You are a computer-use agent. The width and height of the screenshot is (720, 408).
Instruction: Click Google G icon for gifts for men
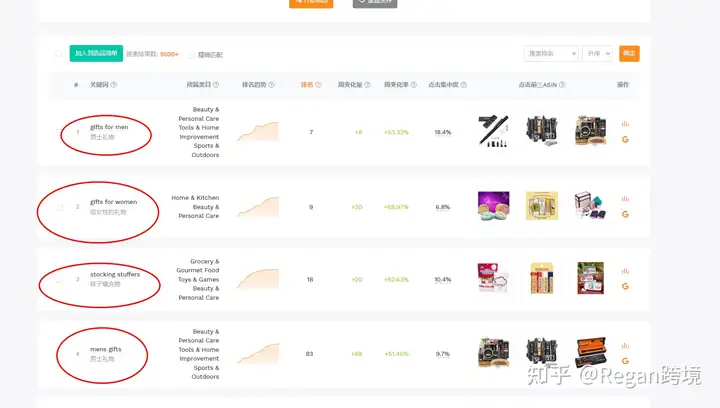point(625,140)
